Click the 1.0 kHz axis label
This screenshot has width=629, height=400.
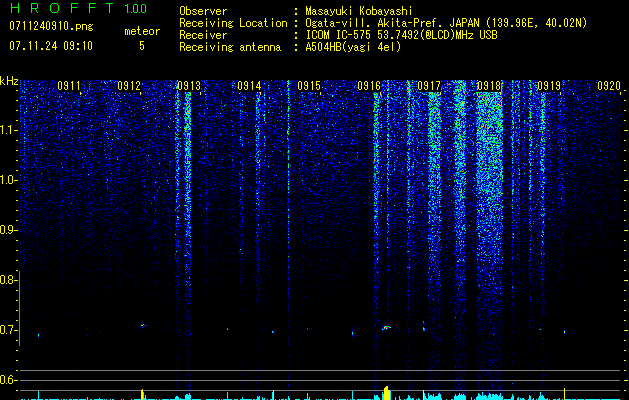coord(8,180)
